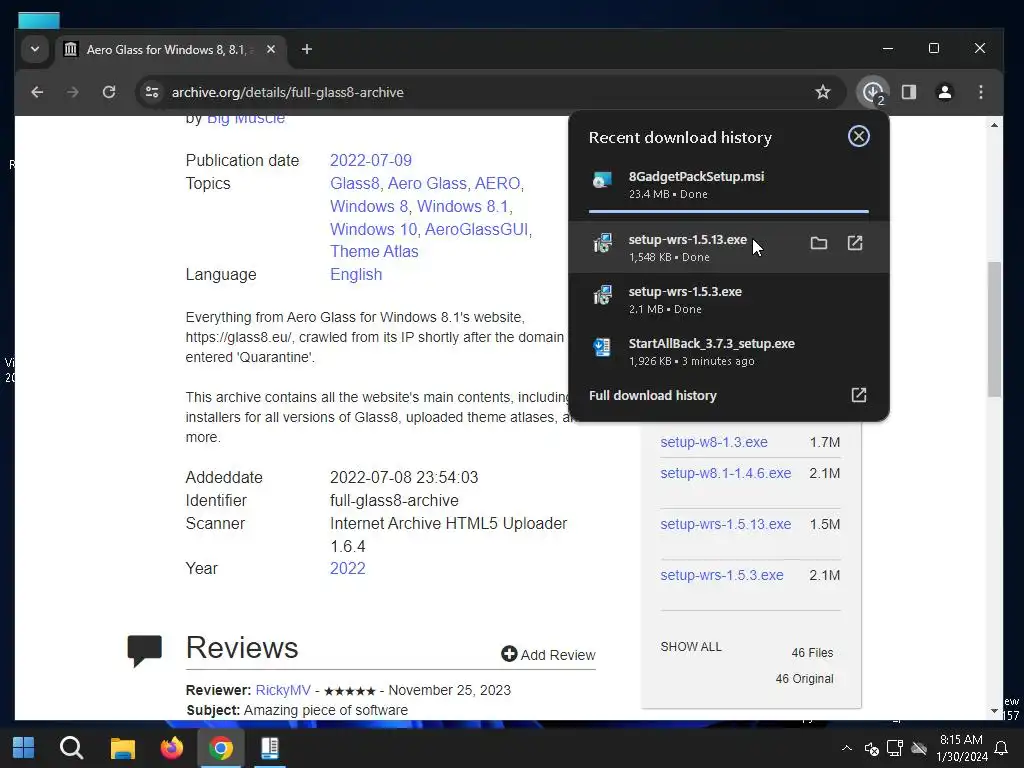1024x768 pixels.
Task: Open StartAllBack_3.7.3_setup.exe download entry
Action: pos(728,351)
